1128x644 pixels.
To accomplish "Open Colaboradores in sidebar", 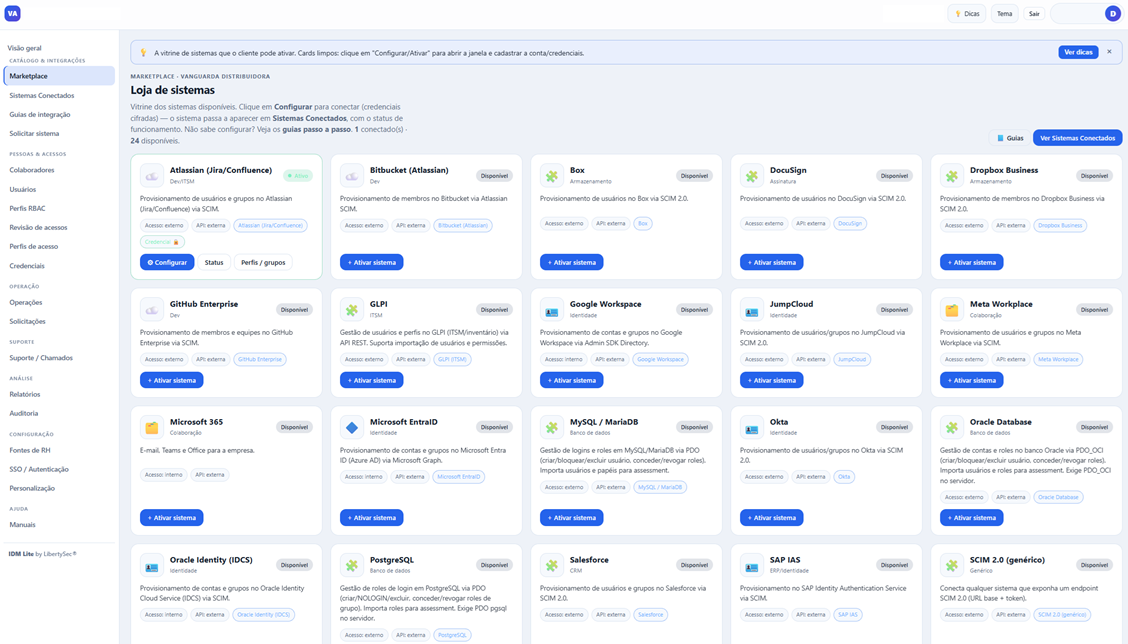I will (x=59, y=170).
